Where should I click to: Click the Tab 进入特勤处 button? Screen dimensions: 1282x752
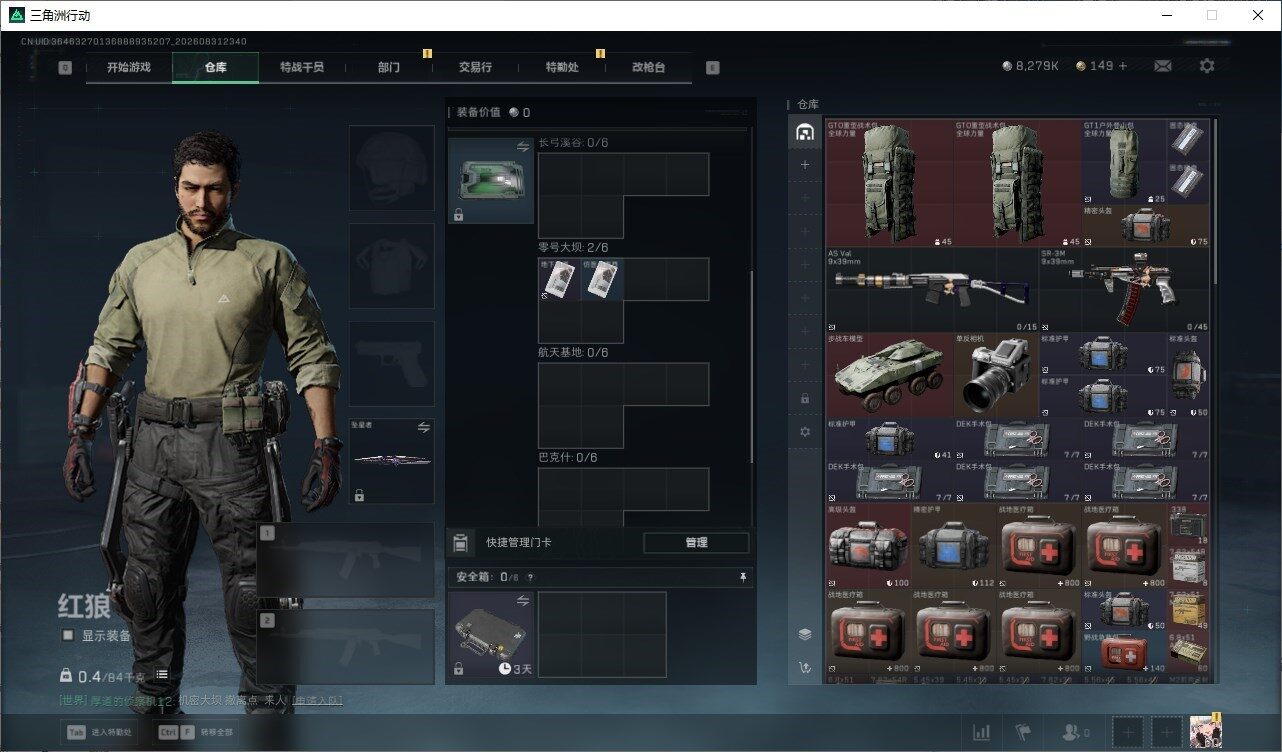[99, 732]
